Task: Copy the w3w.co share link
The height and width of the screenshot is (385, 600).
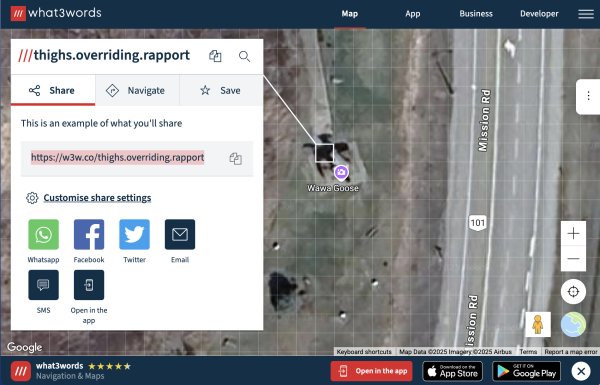Action: click(x=235, y=158)
